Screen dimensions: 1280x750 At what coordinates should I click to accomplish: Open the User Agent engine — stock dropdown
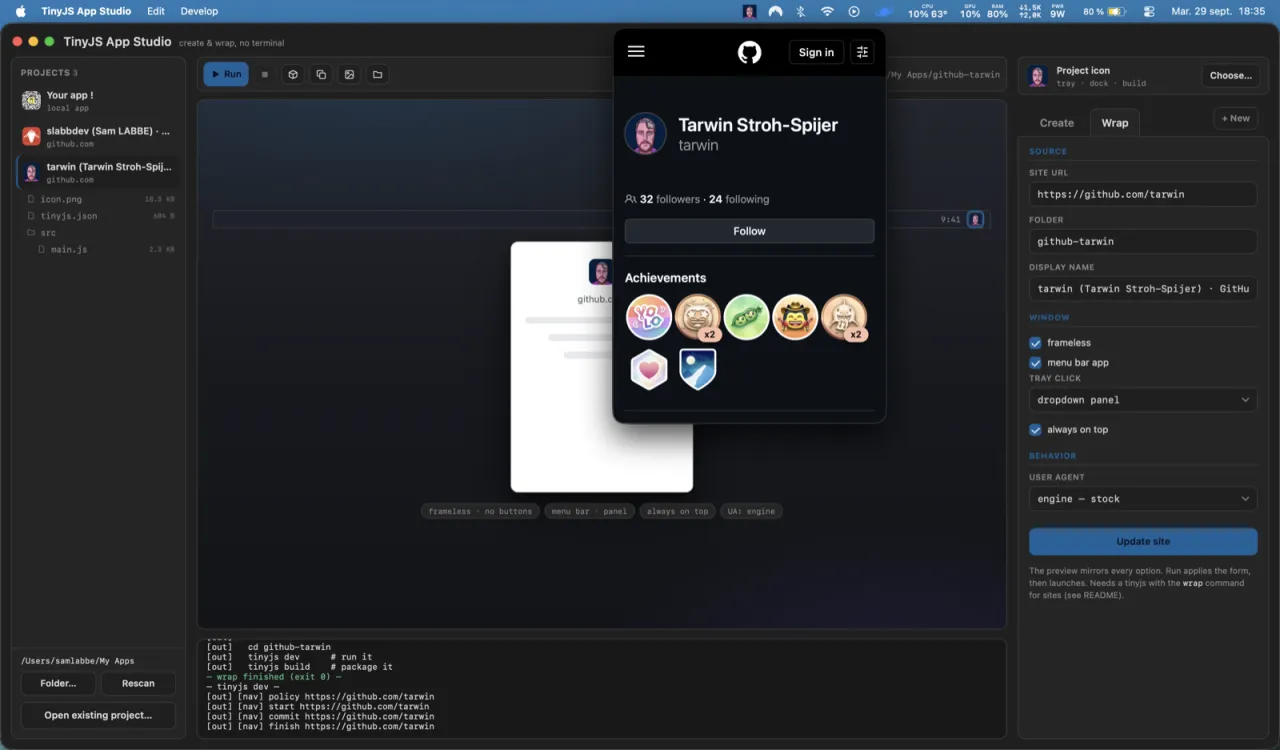pos(1143,498)
